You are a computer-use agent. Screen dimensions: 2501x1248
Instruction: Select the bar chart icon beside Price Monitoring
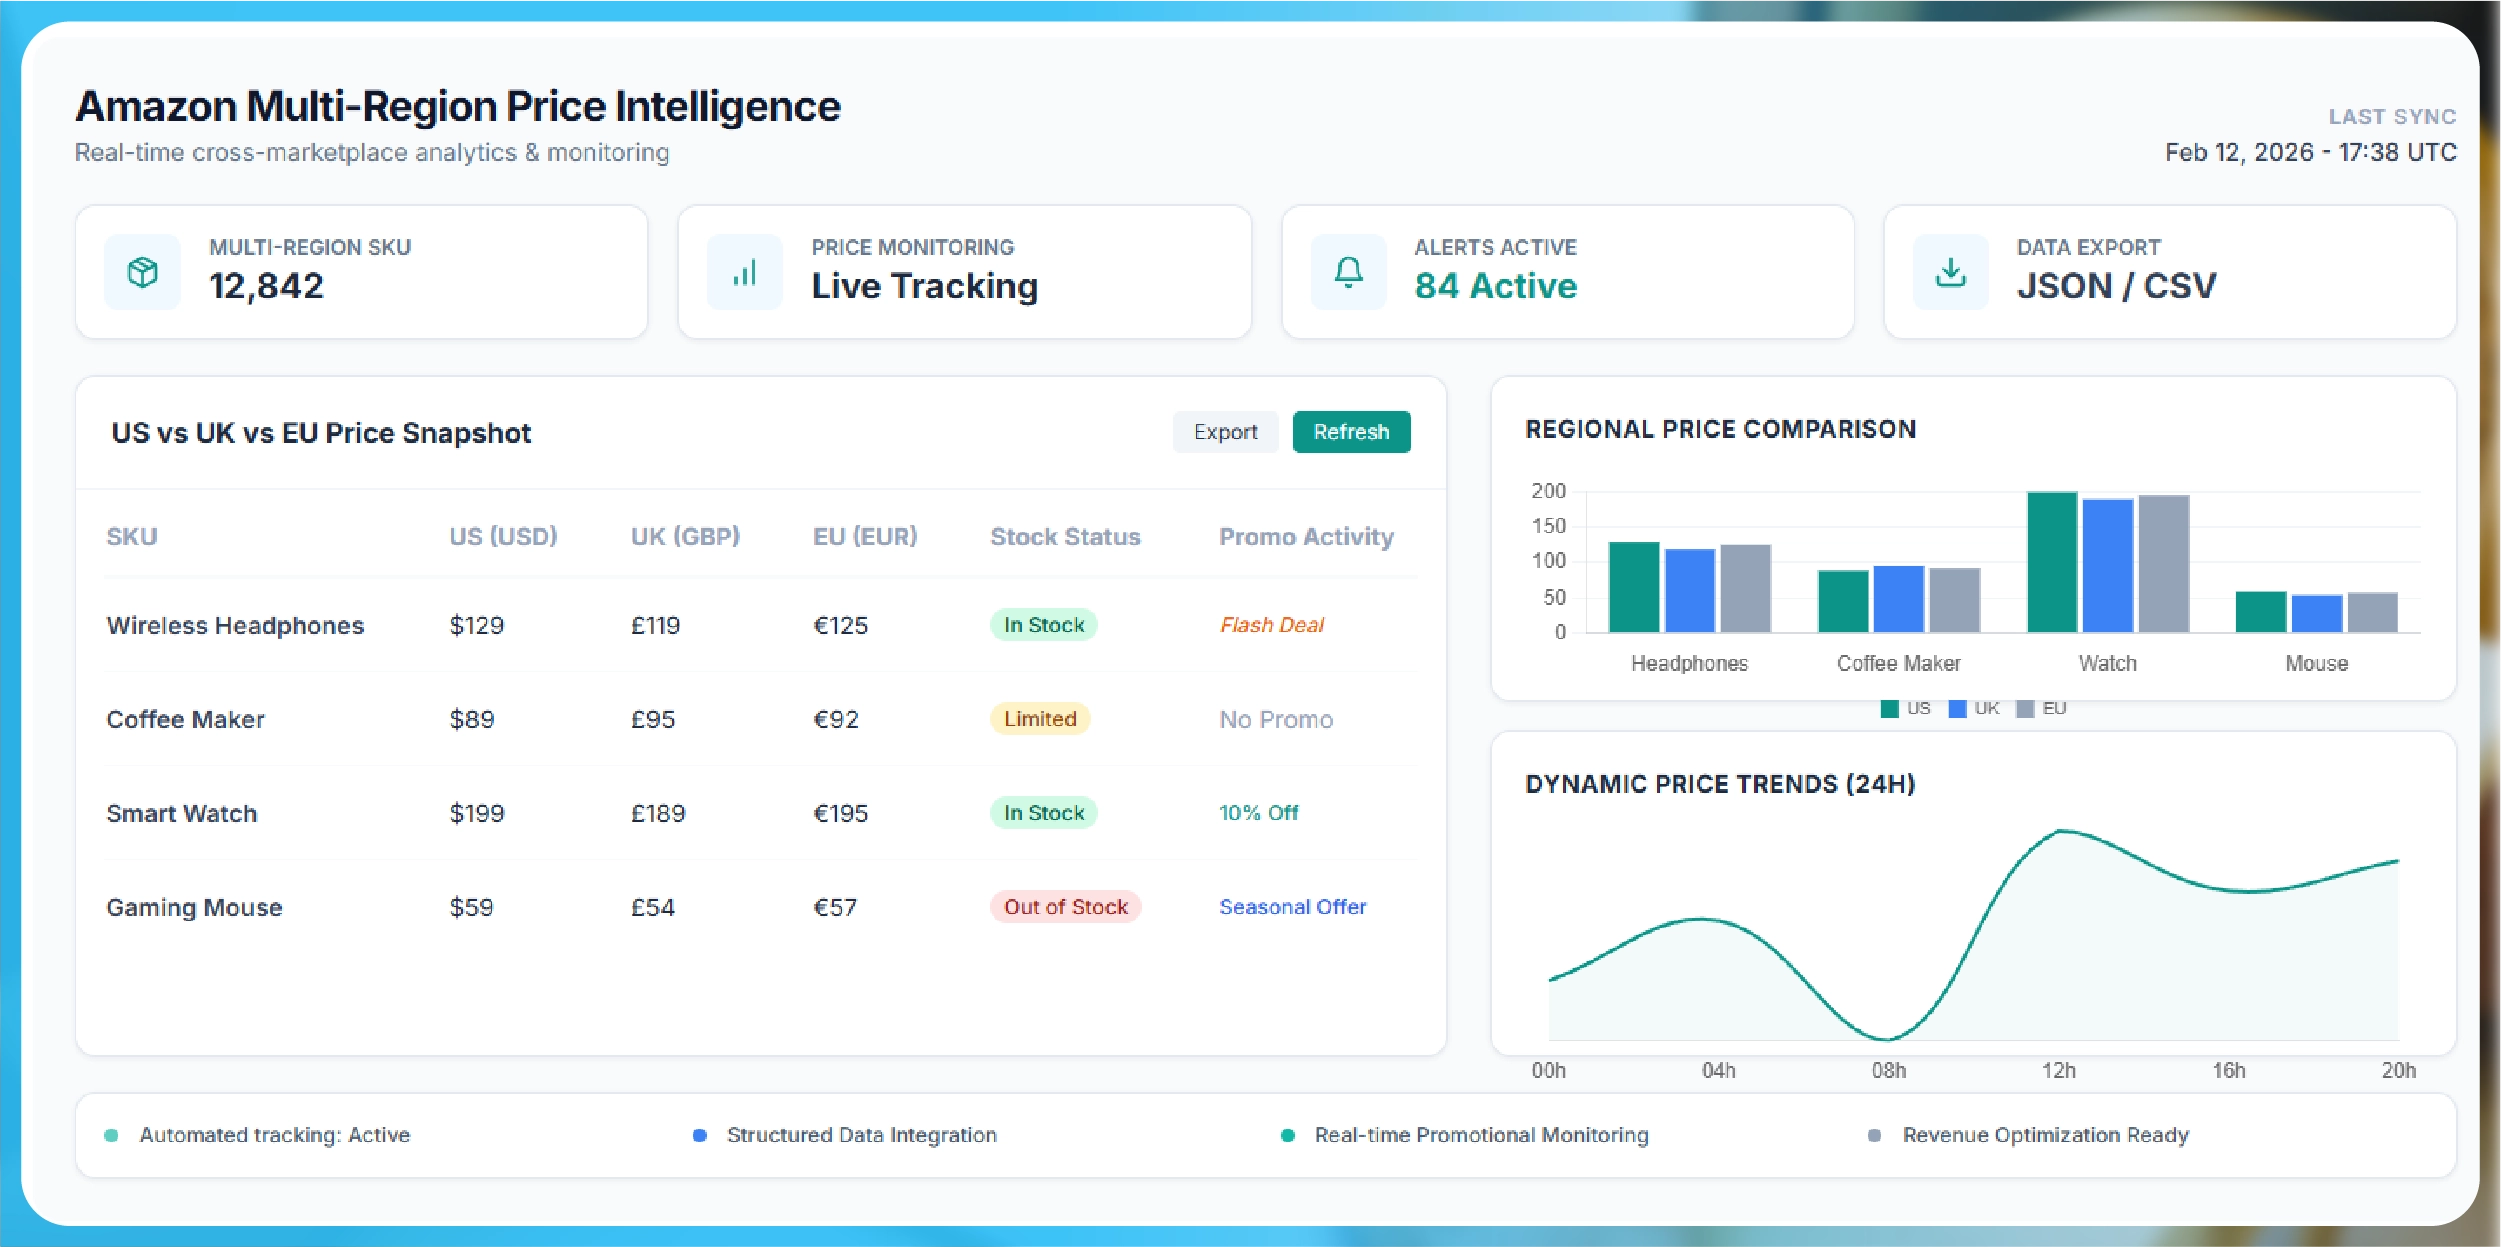[745, 271]
